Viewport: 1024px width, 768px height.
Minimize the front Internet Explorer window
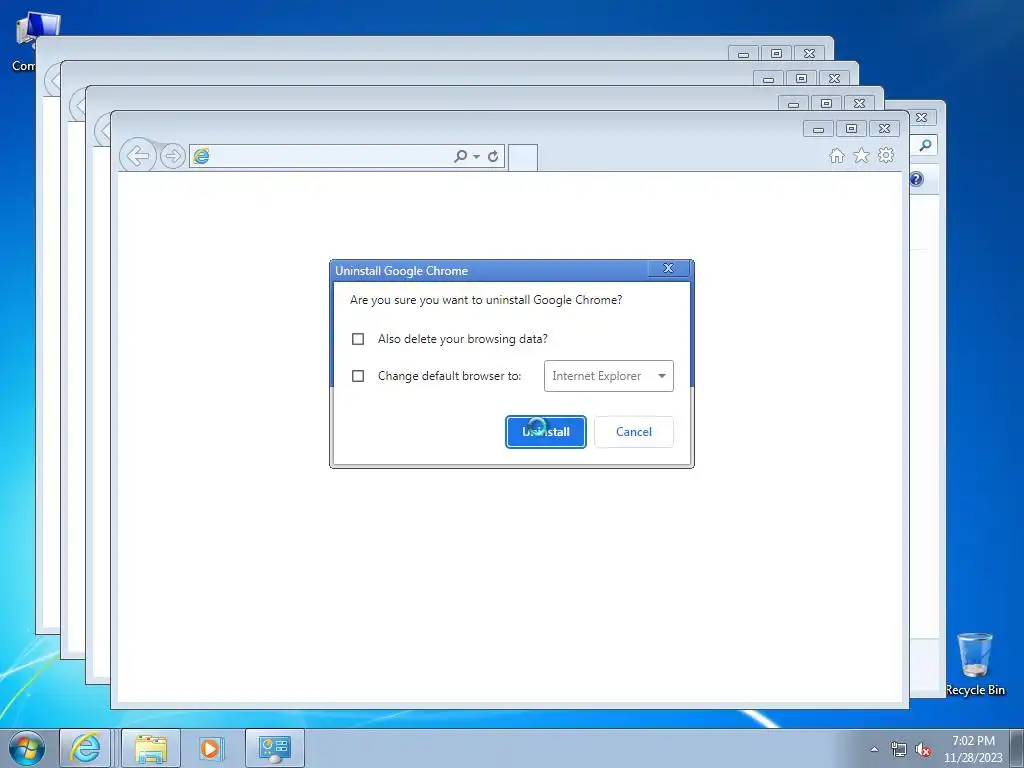[818, 129]
